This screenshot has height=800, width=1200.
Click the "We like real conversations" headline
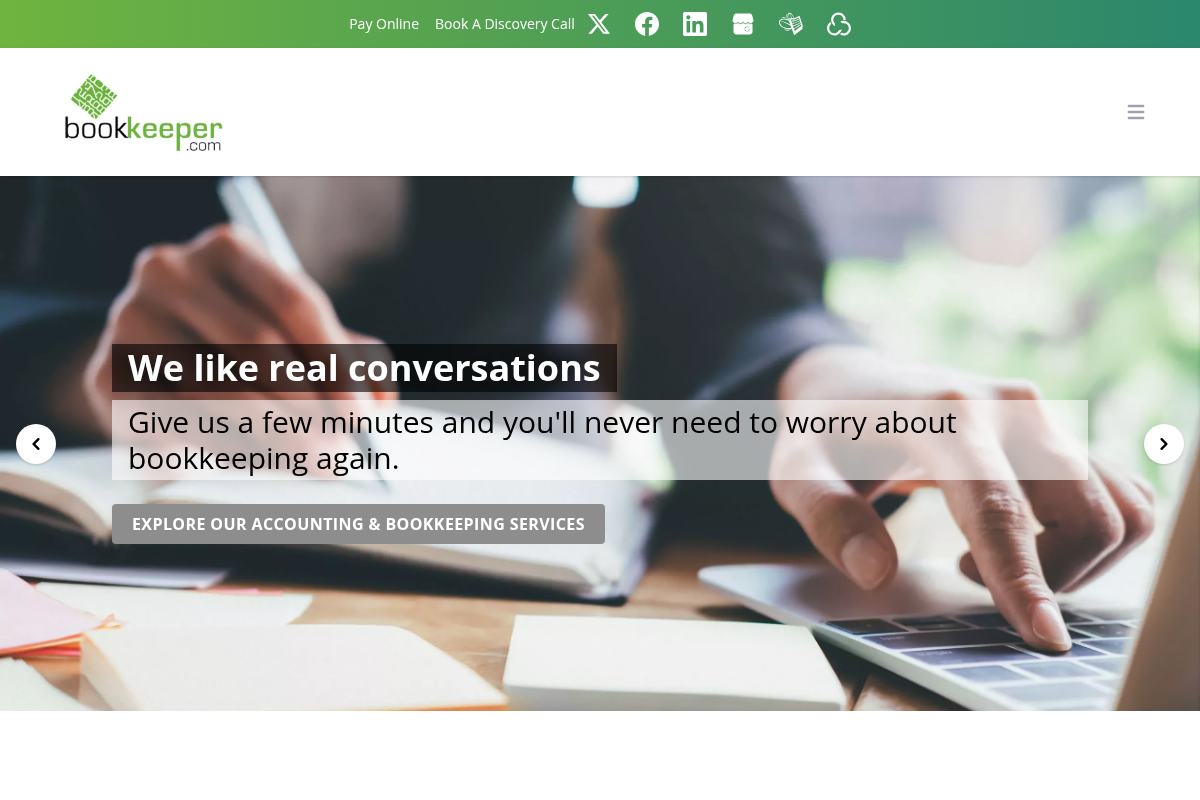click(364, 368)
